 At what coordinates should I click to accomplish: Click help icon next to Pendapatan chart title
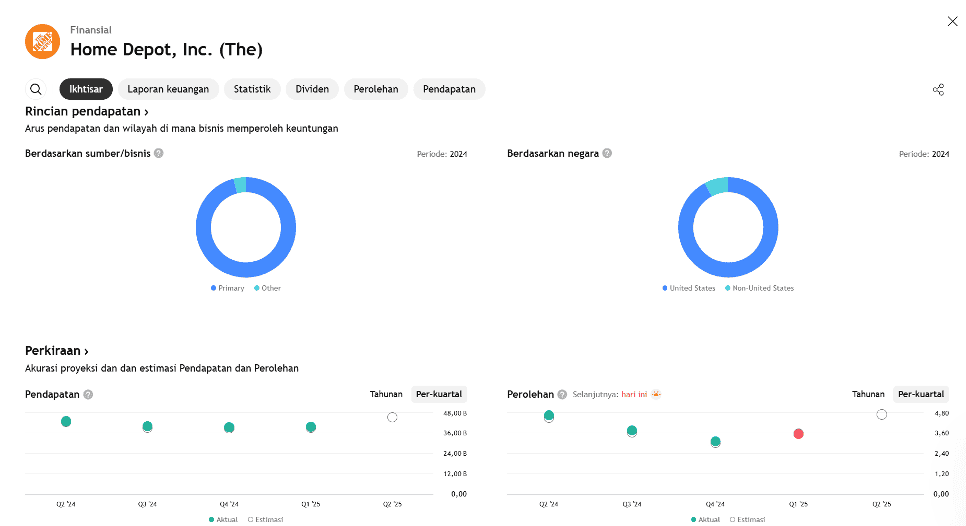tap(88, 395)
